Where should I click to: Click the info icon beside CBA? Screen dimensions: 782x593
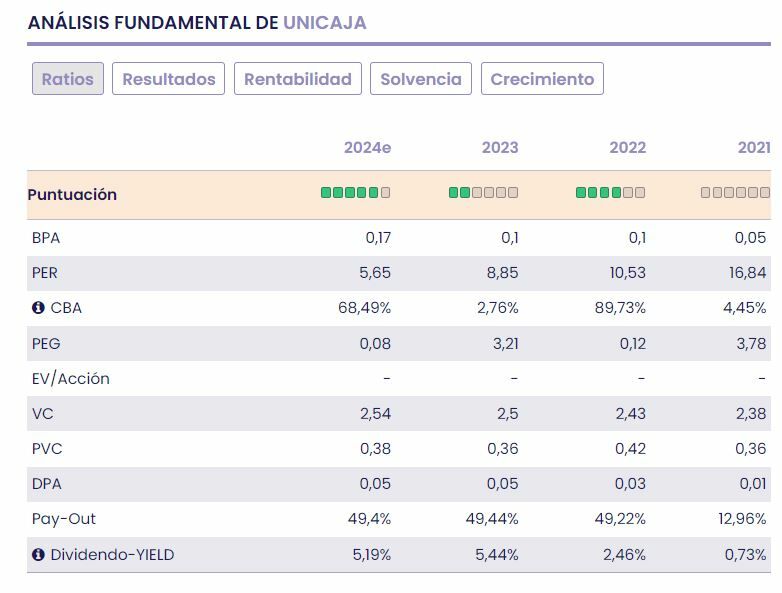click(x=38, y=308)
